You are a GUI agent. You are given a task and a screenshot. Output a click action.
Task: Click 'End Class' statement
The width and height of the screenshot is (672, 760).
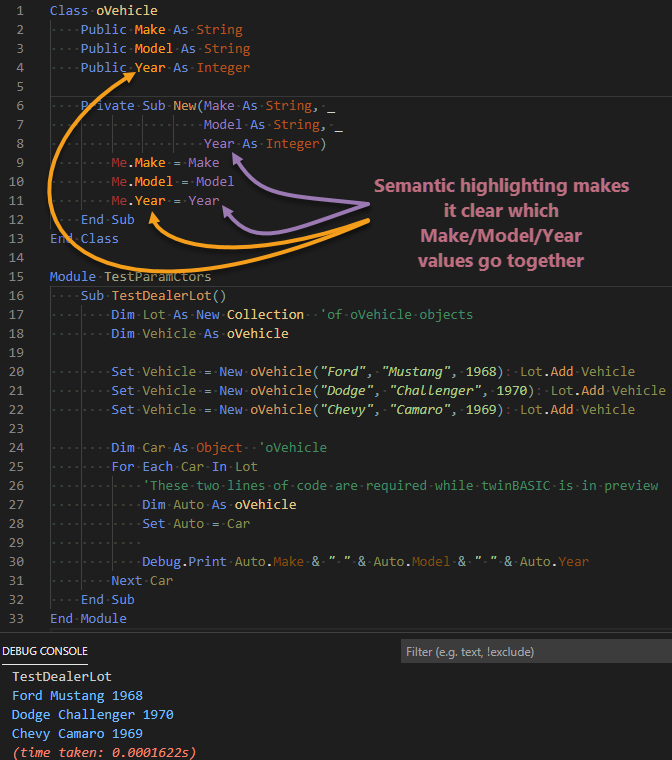(84, 238)
